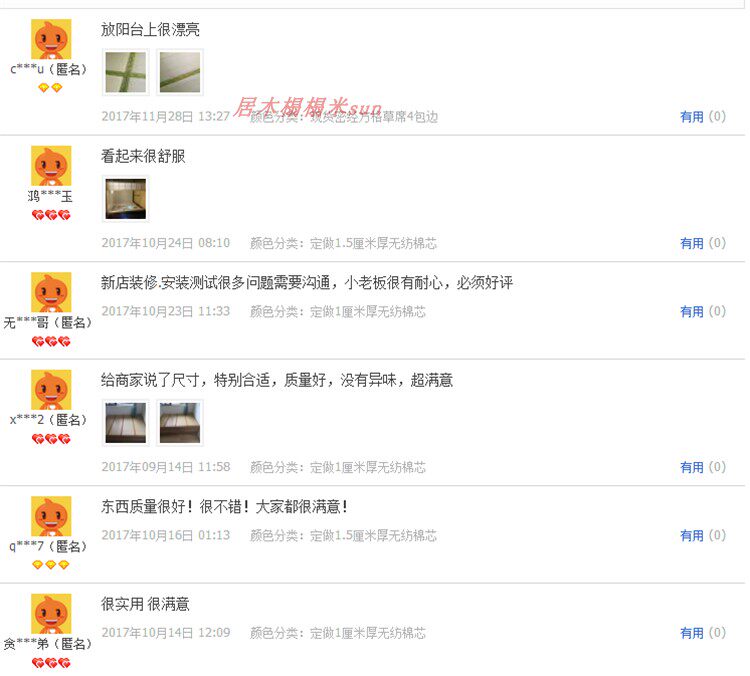Open second green mat photo in 放阳台上很漂亮 review
The width and height of the screenshot is (750, 676).
[x=180, y=72]
